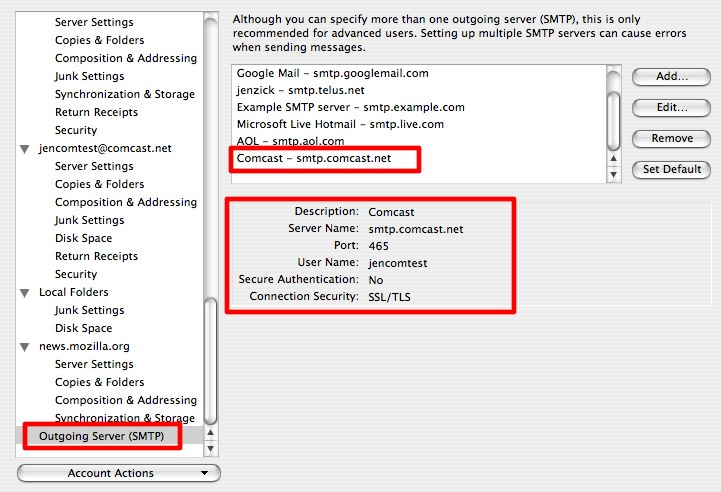Select the news.mozilla.org account entry
This screenshot has width=721, height=492.
[x=84, y=346]
